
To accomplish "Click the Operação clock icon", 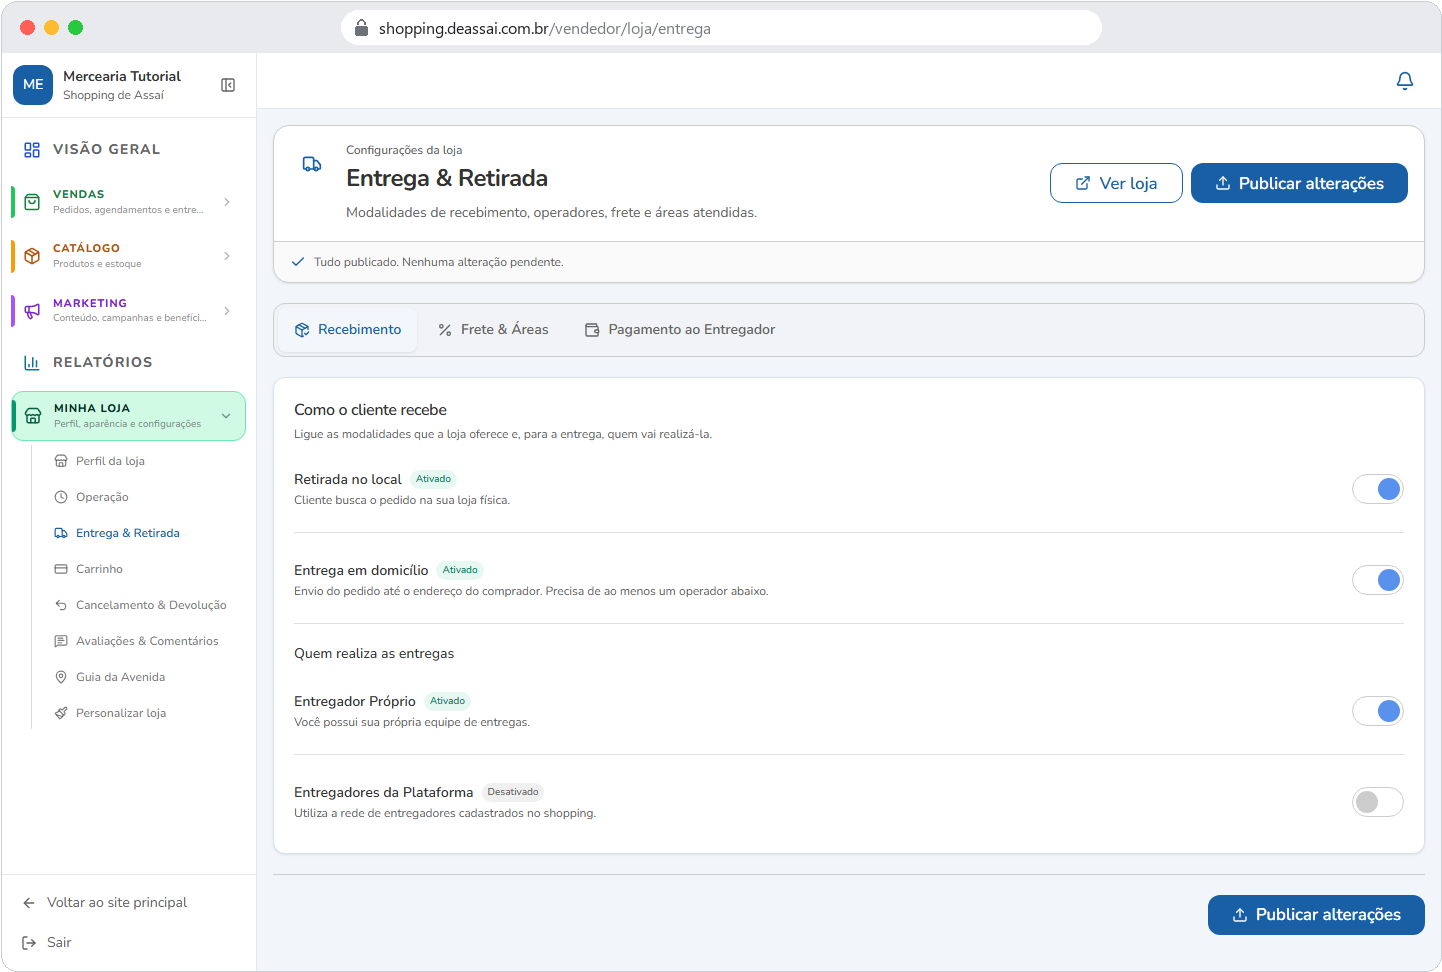I will [61, 497].
